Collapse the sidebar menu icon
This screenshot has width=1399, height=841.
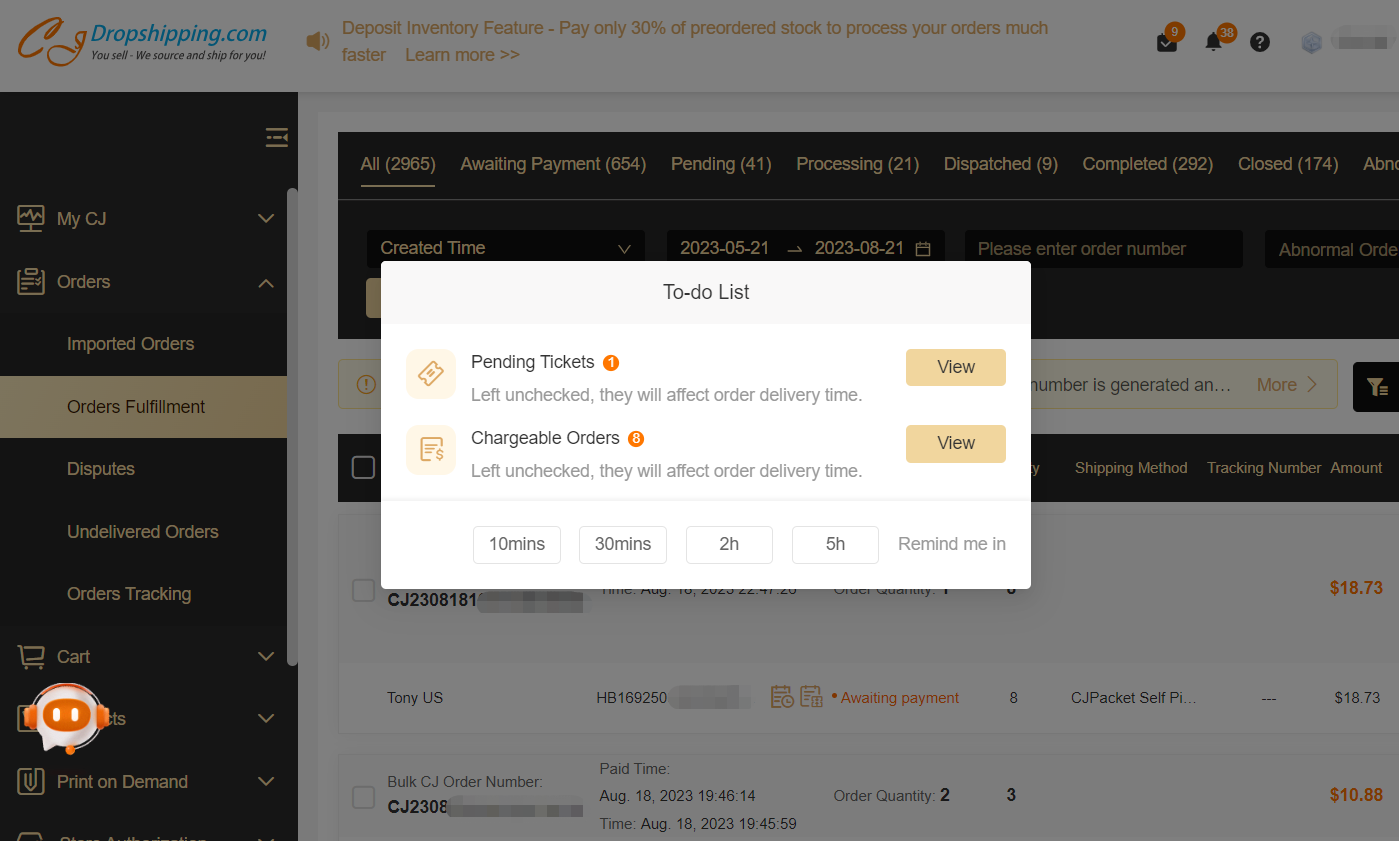(x=276, y=138)
